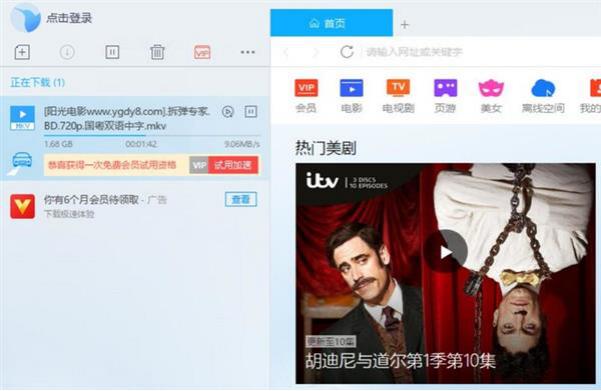Add a new download task

(x=22, y=52)
